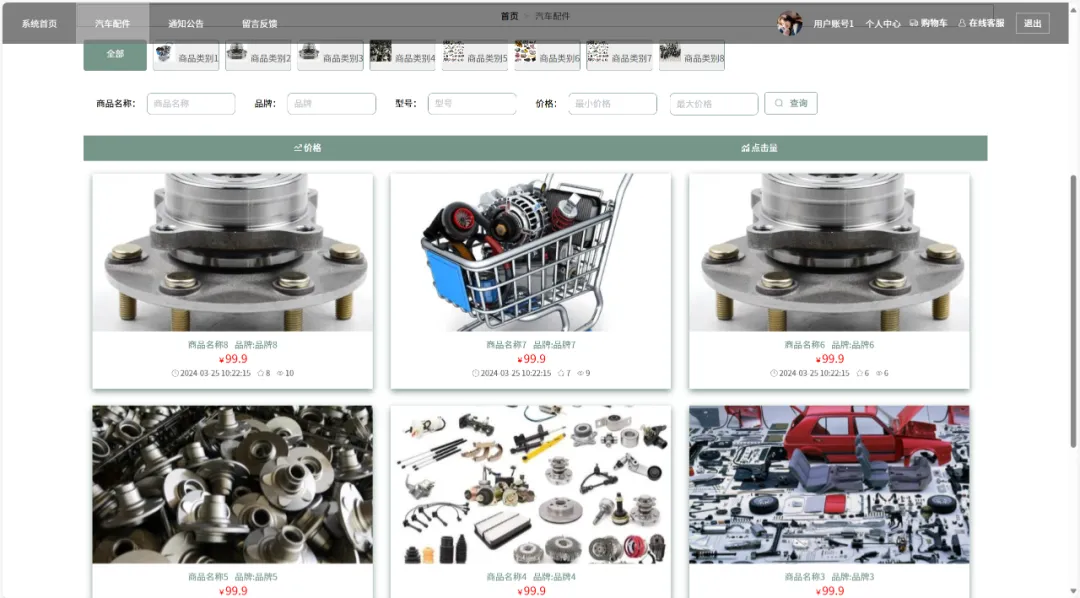Filter by 商品类别3

(x=331, y=55)
